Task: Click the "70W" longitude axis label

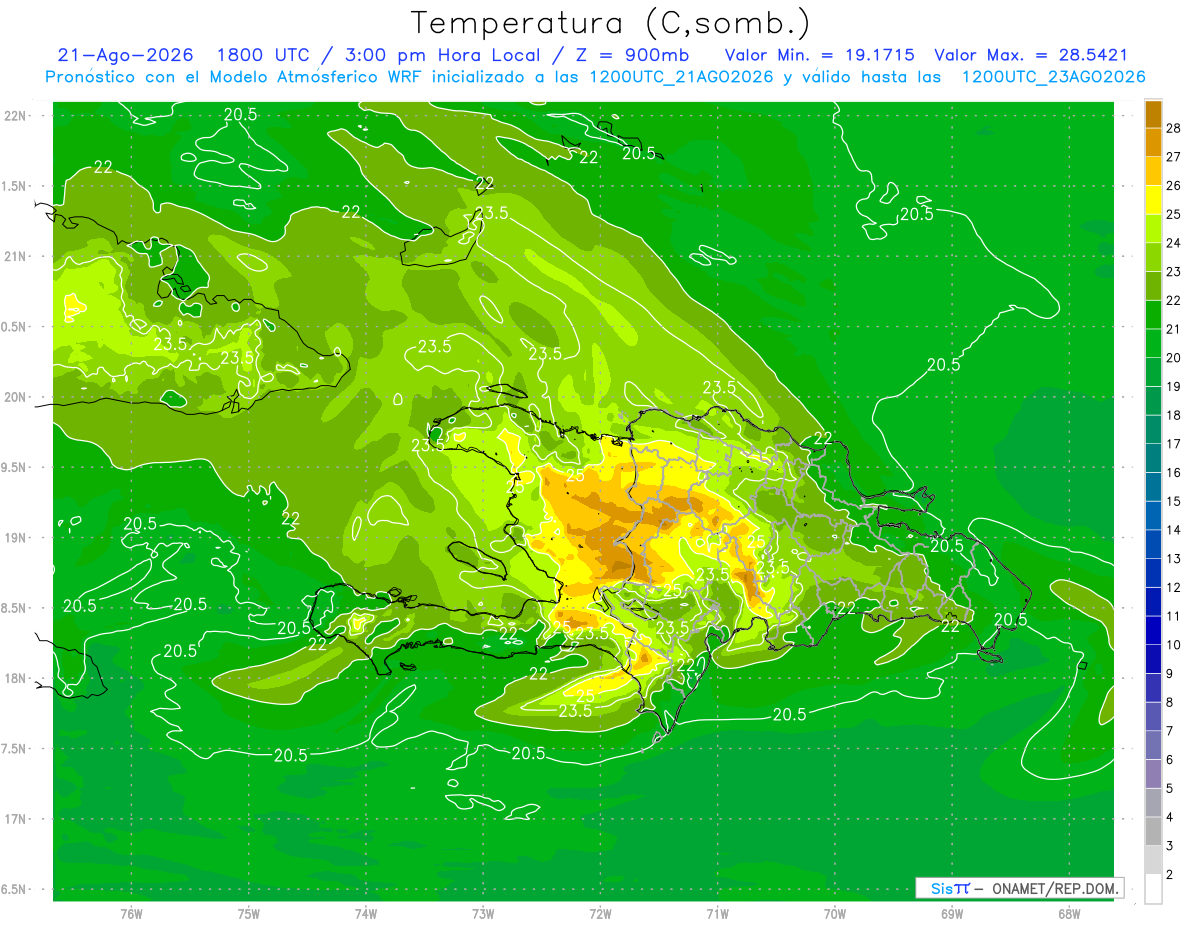Action: pos(835,913)
